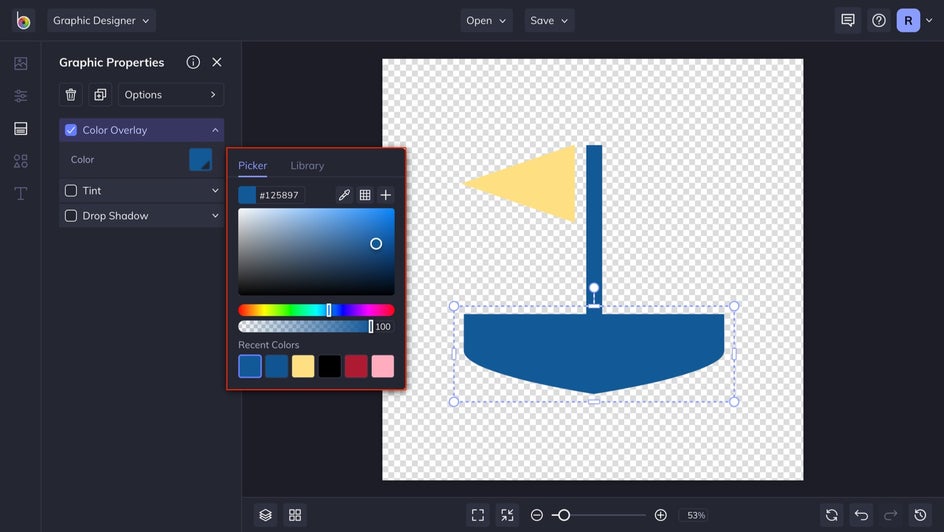Switch to the Library tab

(x=307, y=165)
